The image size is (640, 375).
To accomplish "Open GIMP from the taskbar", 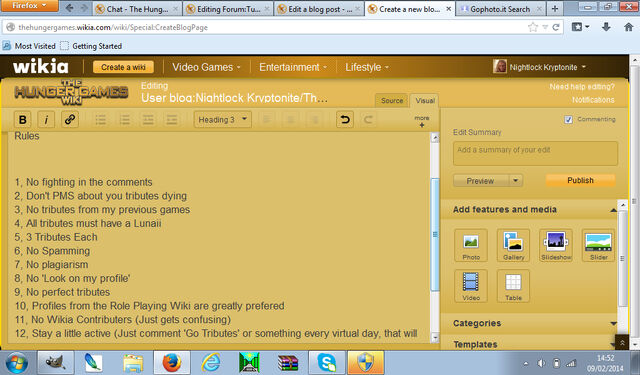I will coord(56,363).
